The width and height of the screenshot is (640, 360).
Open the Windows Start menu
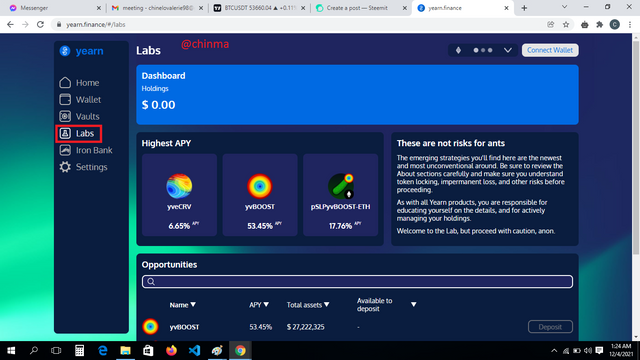(11, 350)
